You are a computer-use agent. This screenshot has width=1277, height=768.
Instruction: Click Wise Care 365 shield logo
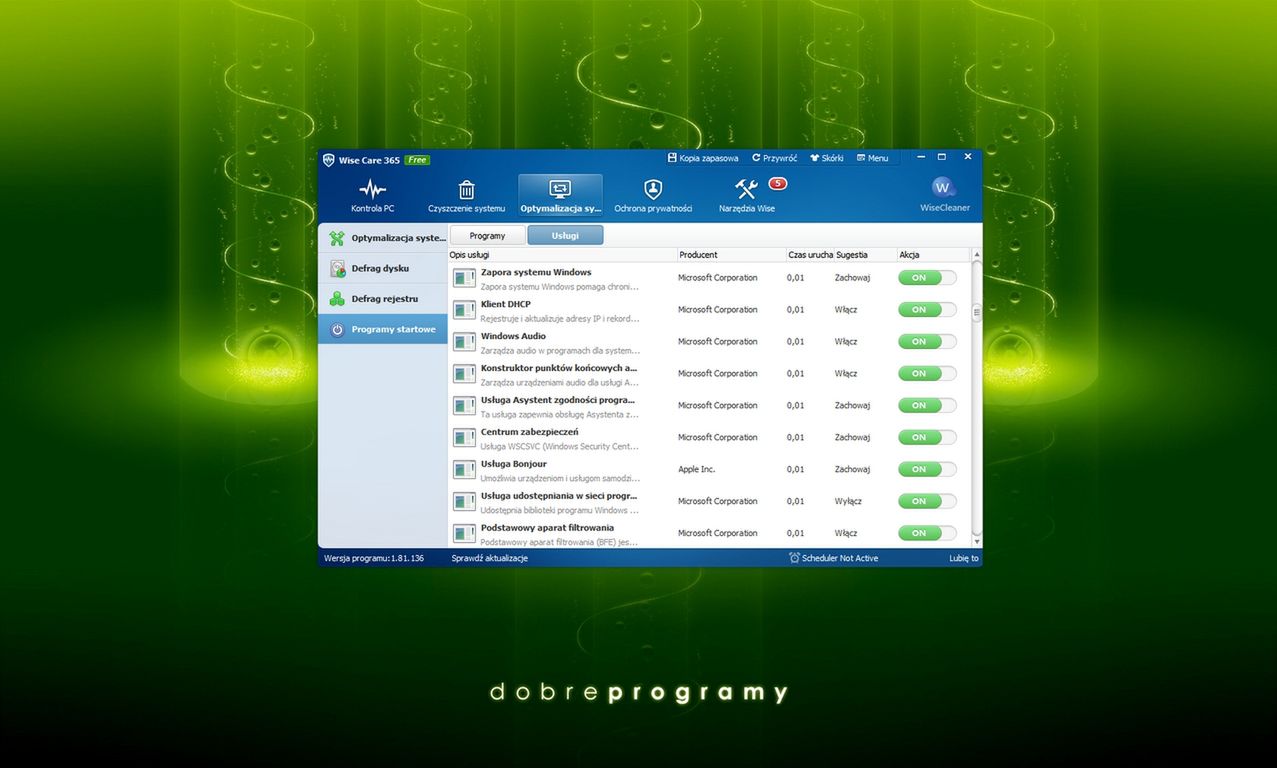[x=328, y=160]
